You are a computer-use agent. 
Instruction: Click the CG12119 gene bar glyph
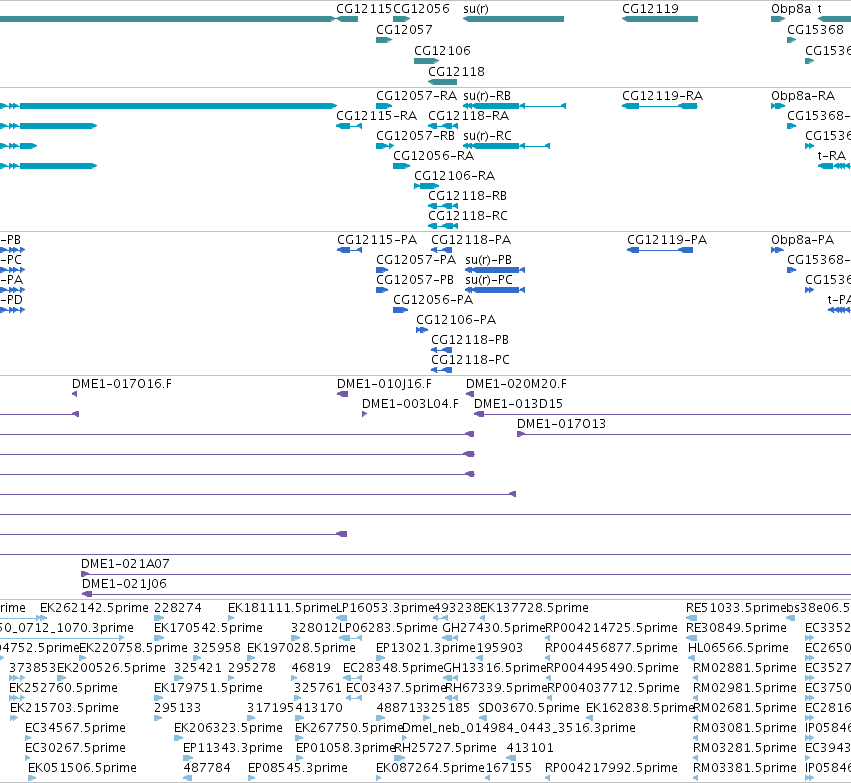click(x=660, y=19)
